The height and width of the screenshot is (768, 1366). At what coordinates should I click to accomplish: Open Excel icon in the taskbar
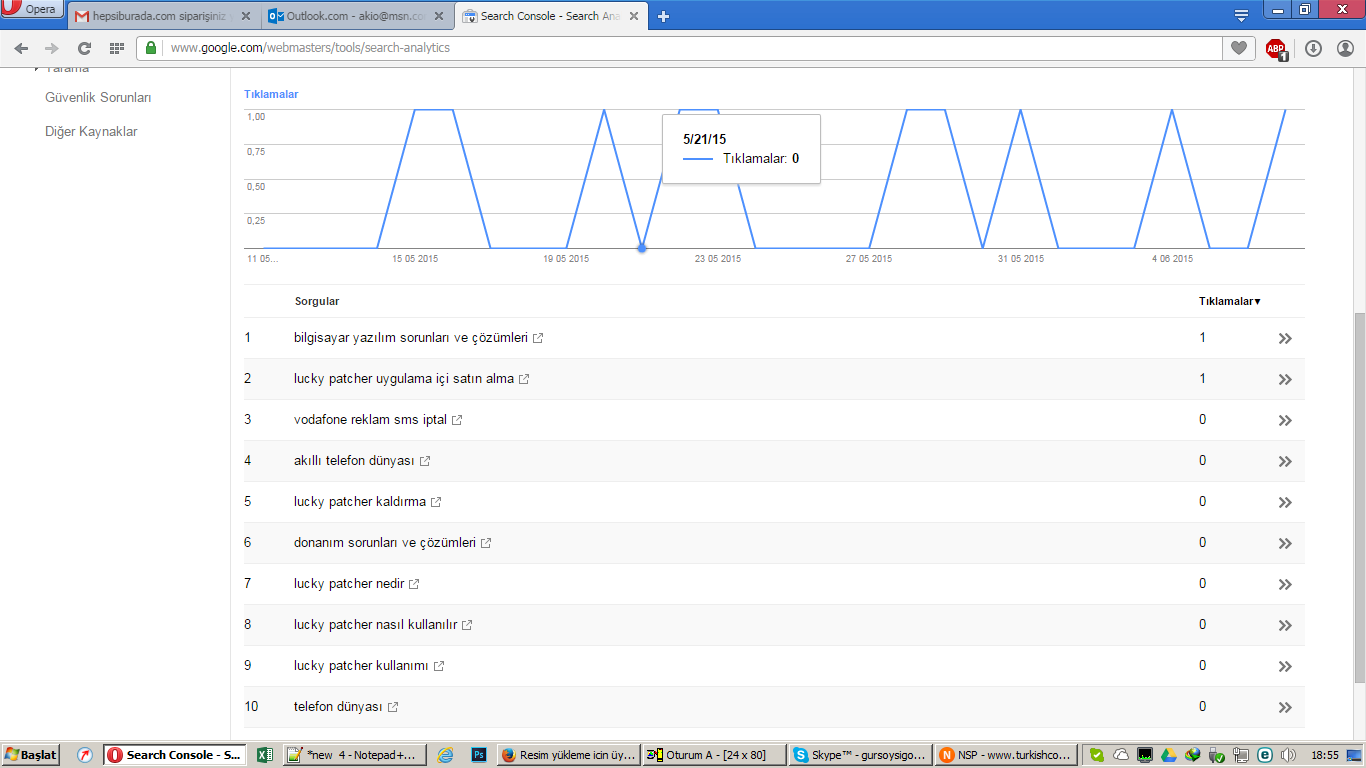point(265,755)
